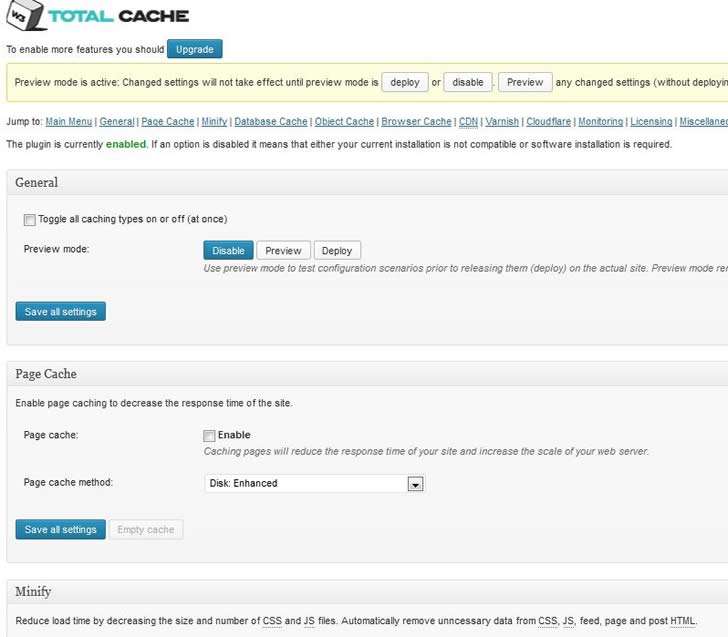Image resolution: width=728 pixels, height=637 pixels.
Task: Click the W3 Total Cache cube logo
Action: tap(26, 15)
